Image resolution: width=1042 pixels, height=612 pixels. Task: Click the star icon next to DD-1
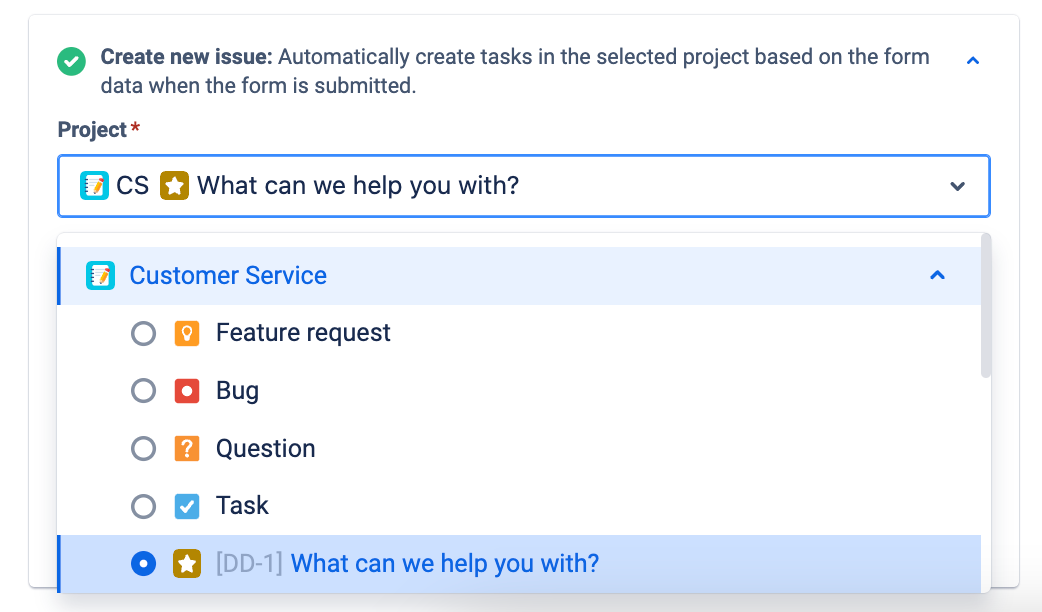187,563
